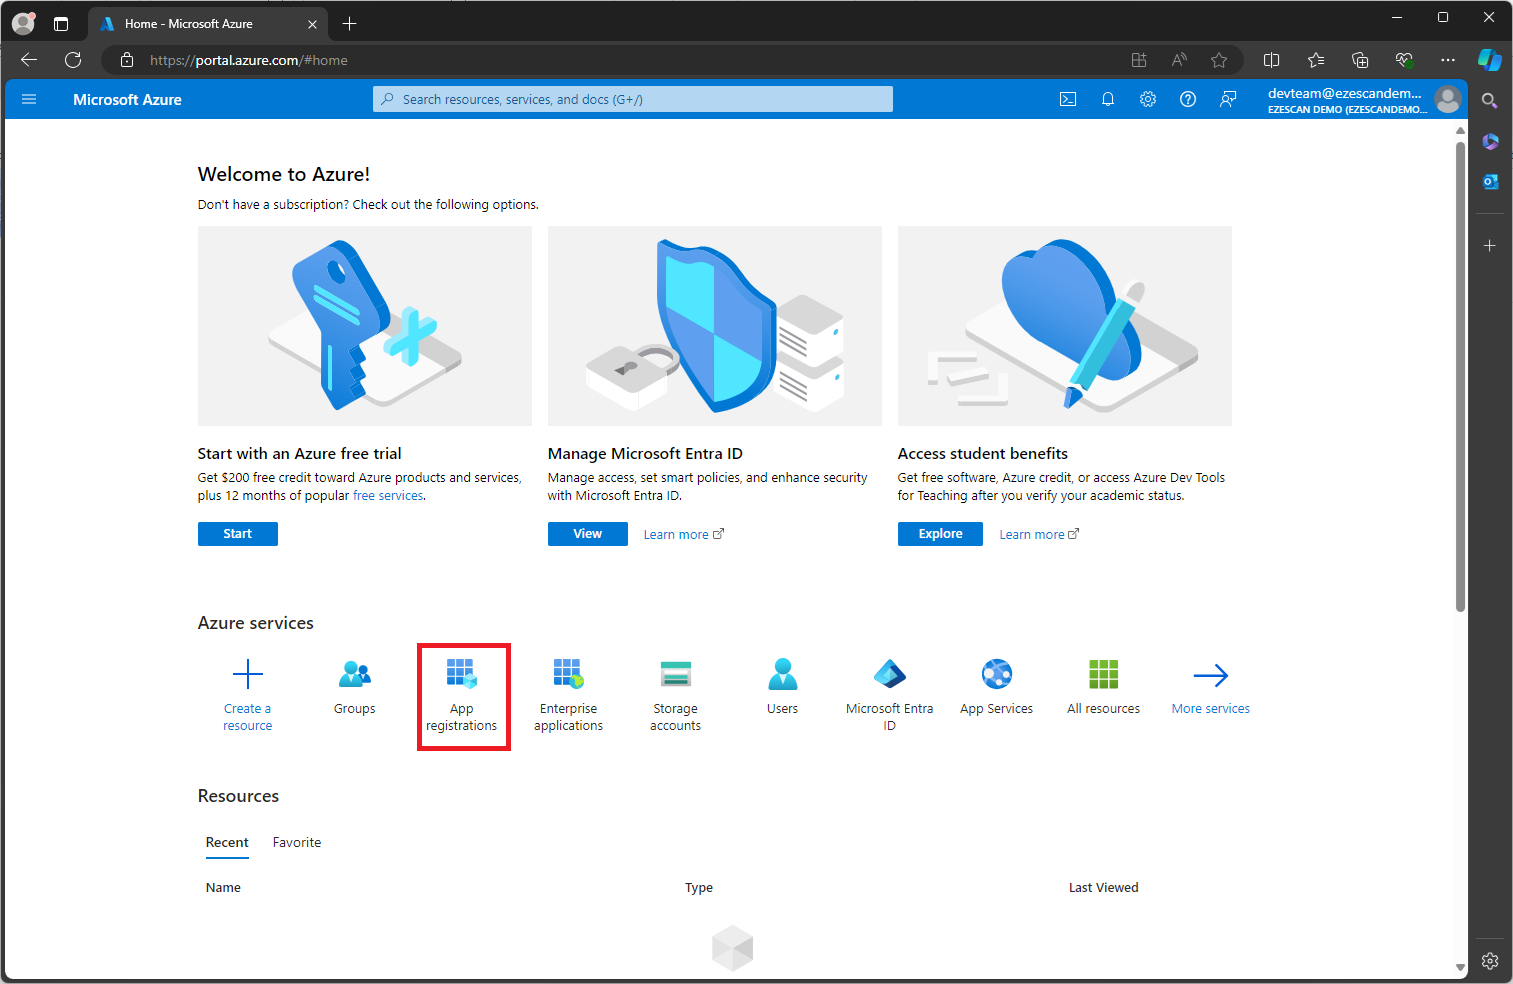
Task: Click the Start free trial button
Action: click(237, 534)
